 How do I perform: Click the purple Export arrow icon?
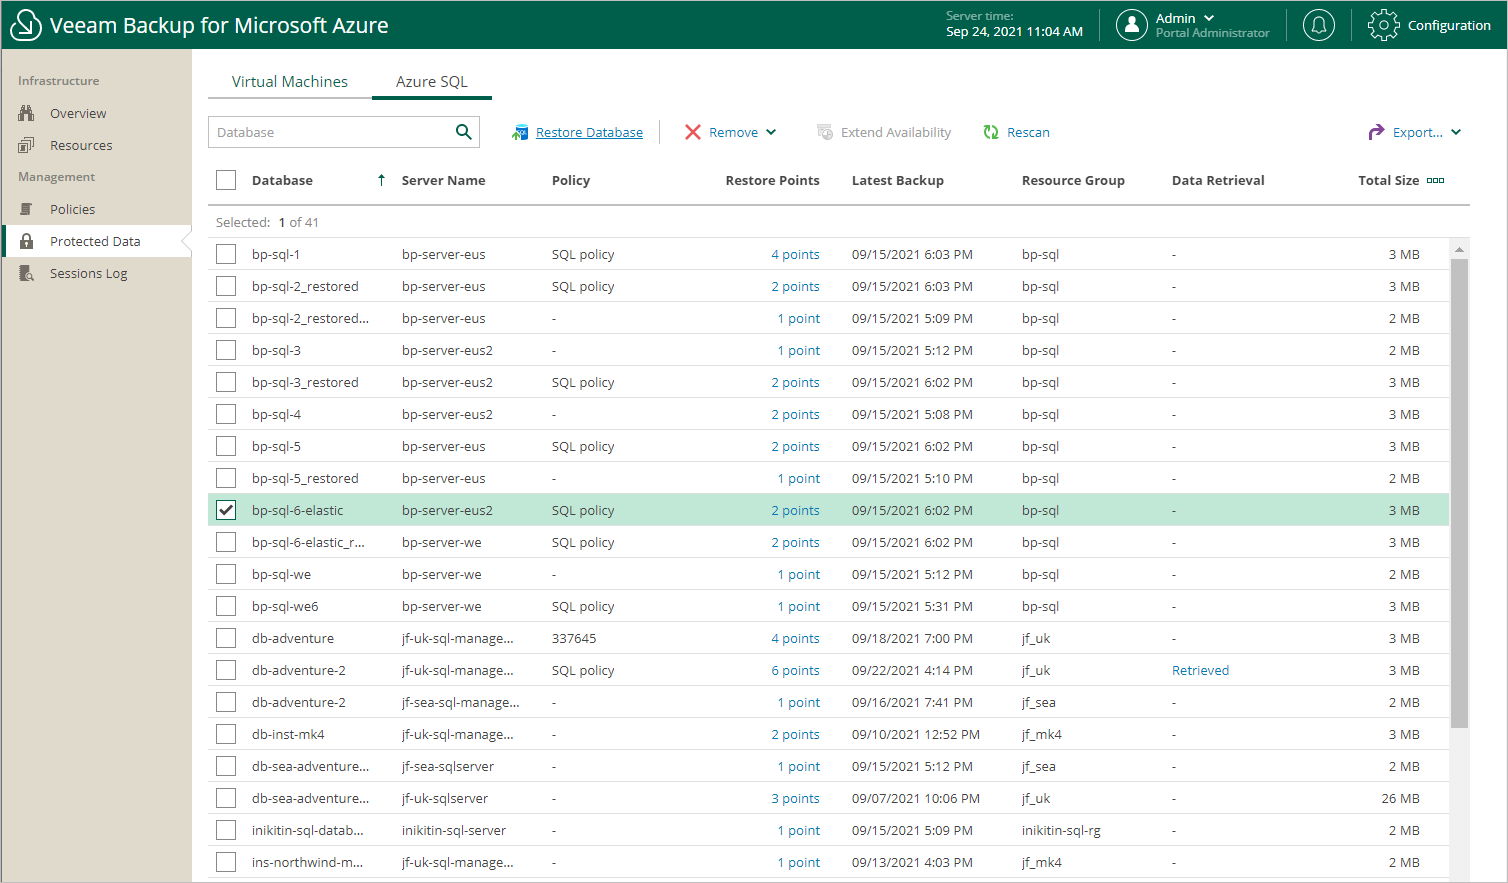(1377, 132)
